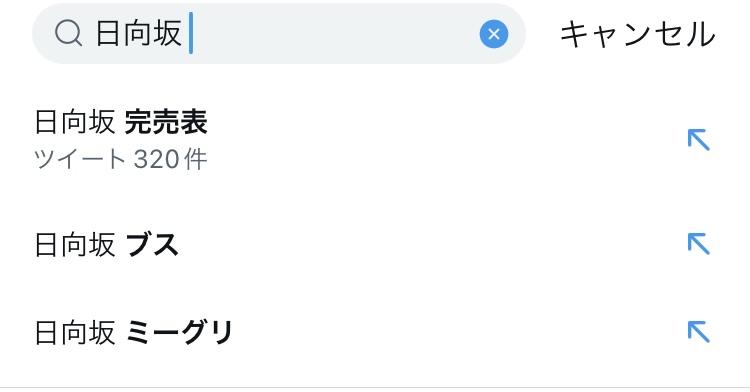Tap the arrow icon beside 日向坂 ミーグリ
The height and width of the screenshot is (392, 750).
pos(698,332)
